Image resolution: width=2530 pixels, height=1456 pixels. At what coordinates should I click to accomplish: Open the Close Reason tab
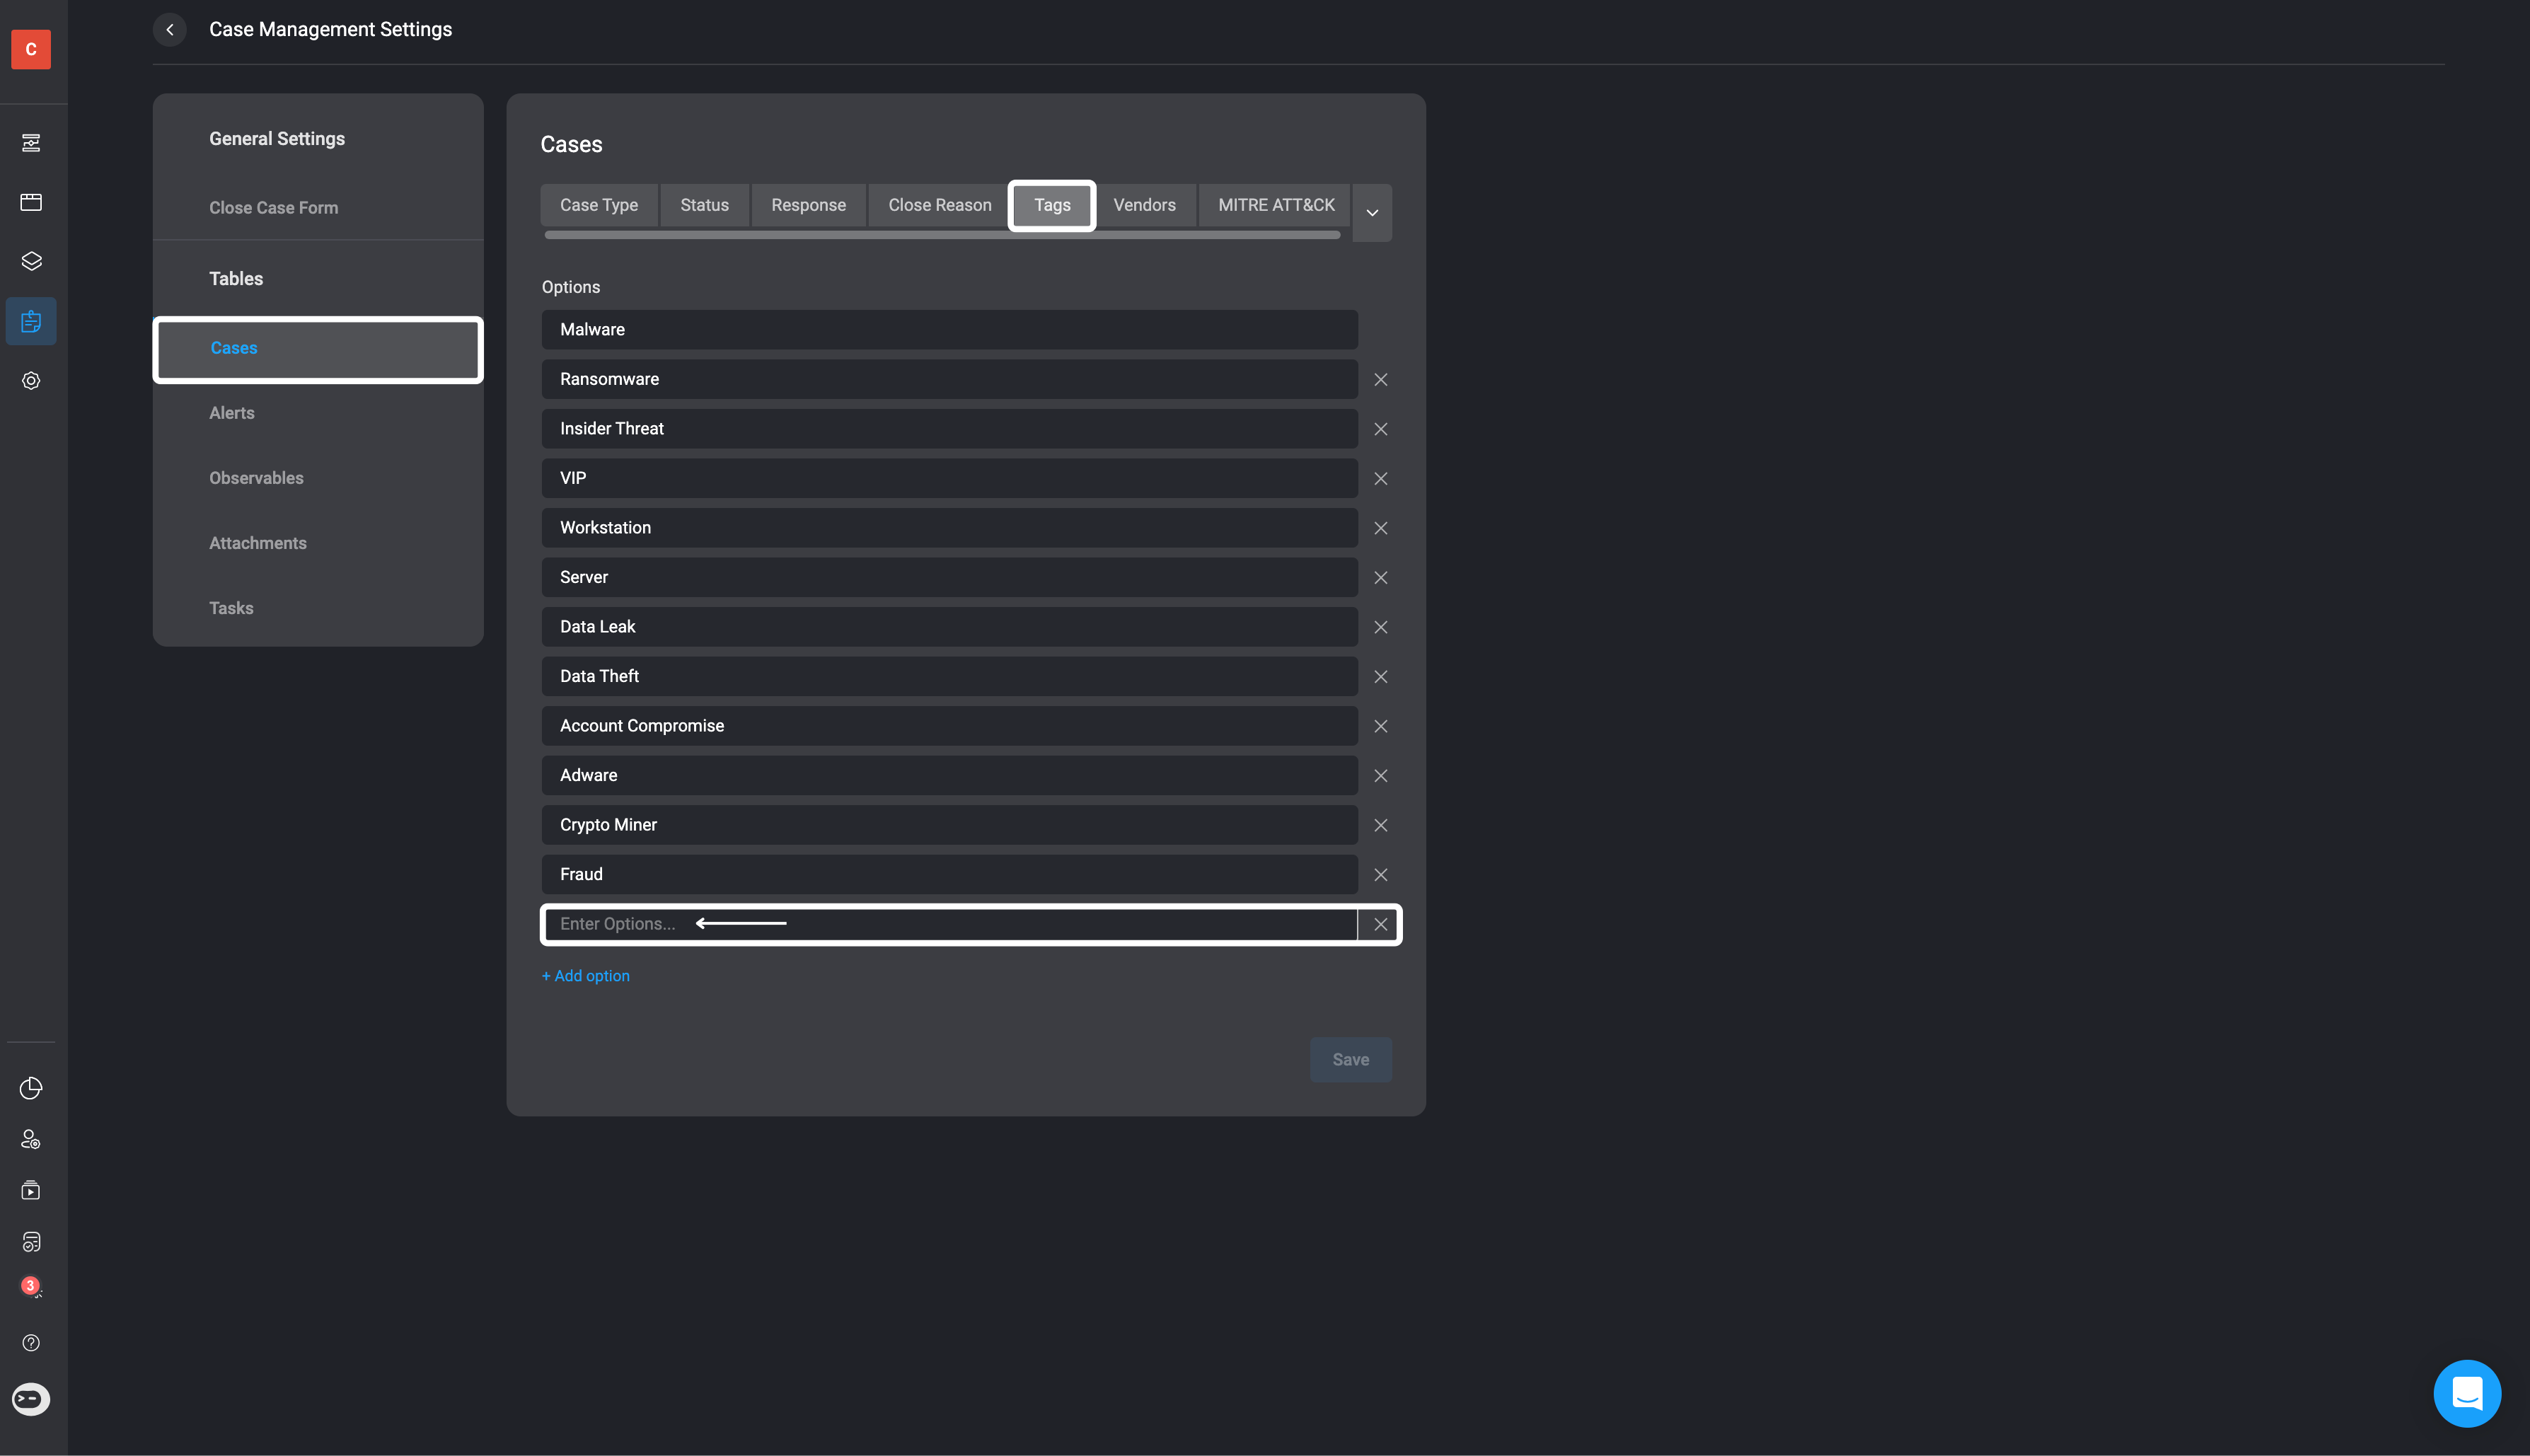coord(939,205)
